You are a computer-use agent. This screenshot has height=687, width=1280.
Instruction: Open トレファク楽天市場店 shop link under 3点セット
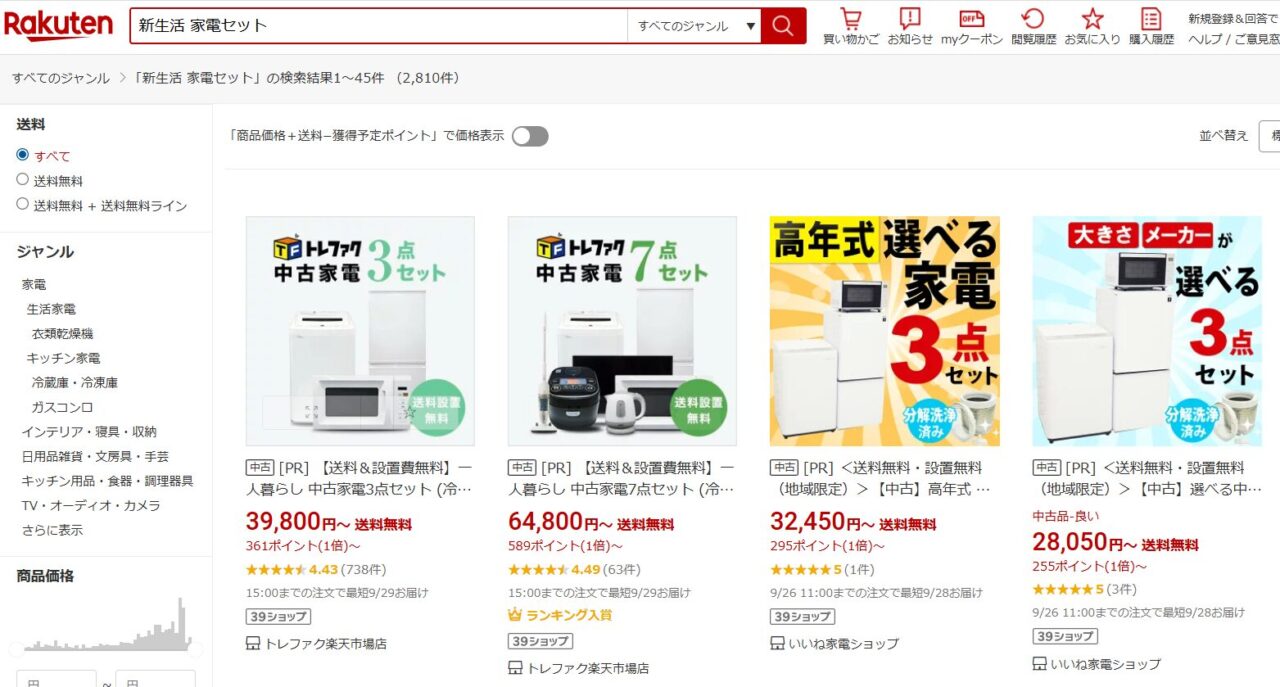click(316, 644)
